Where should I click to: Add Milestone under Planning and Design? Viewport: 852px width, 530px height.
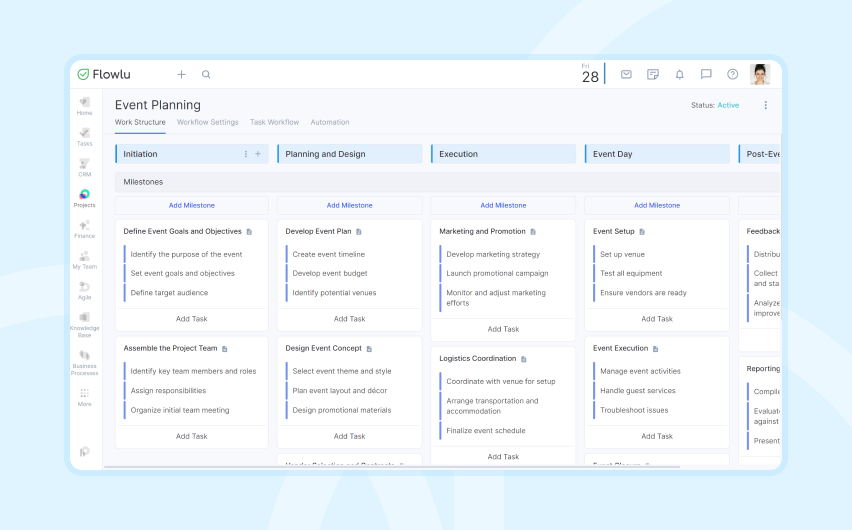[349, 205]
